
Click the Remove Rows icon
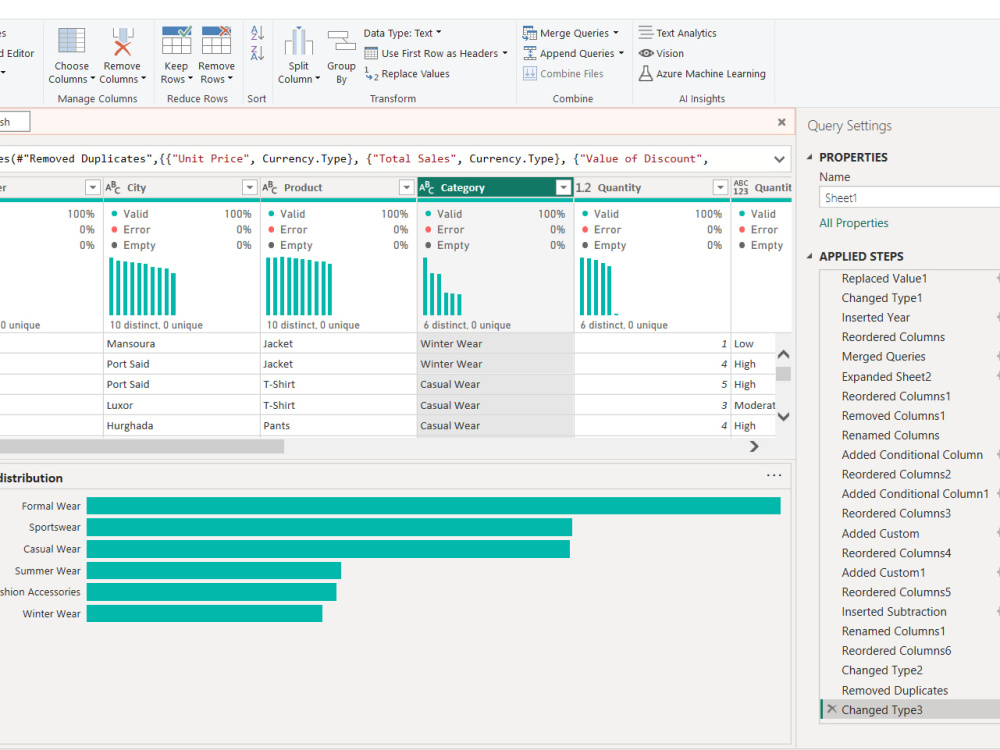tap(216, 40)
